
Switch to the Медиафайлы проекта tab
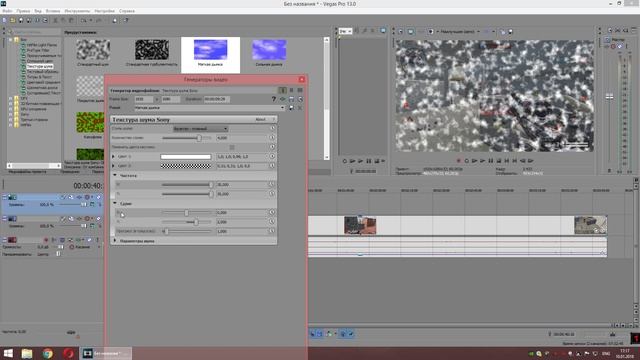[28, 172]
